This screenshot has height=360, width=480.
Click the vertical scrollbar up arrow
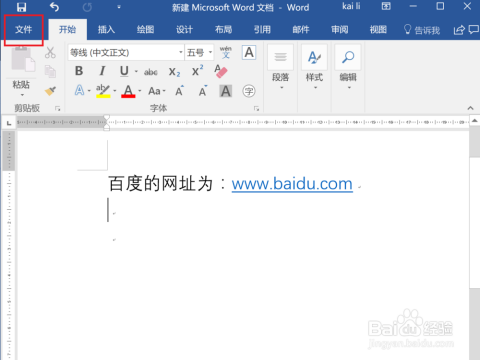(x=475, y=121)
